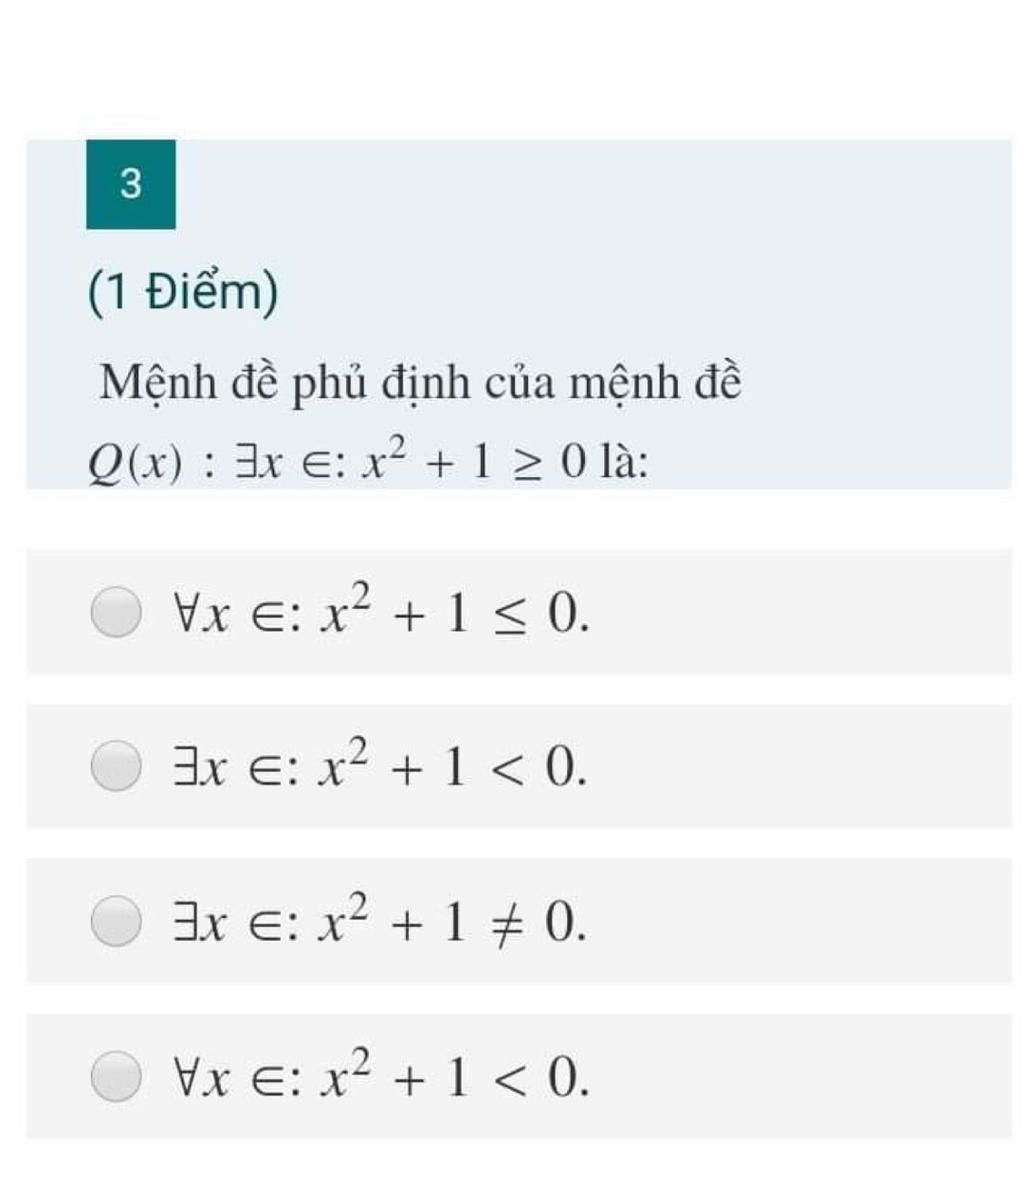The height and width of the screenshot is (1196, 1024).
Task: Click the ∃ symbol in the second answer
Action: pyautogui.click(x=185, y=769)
